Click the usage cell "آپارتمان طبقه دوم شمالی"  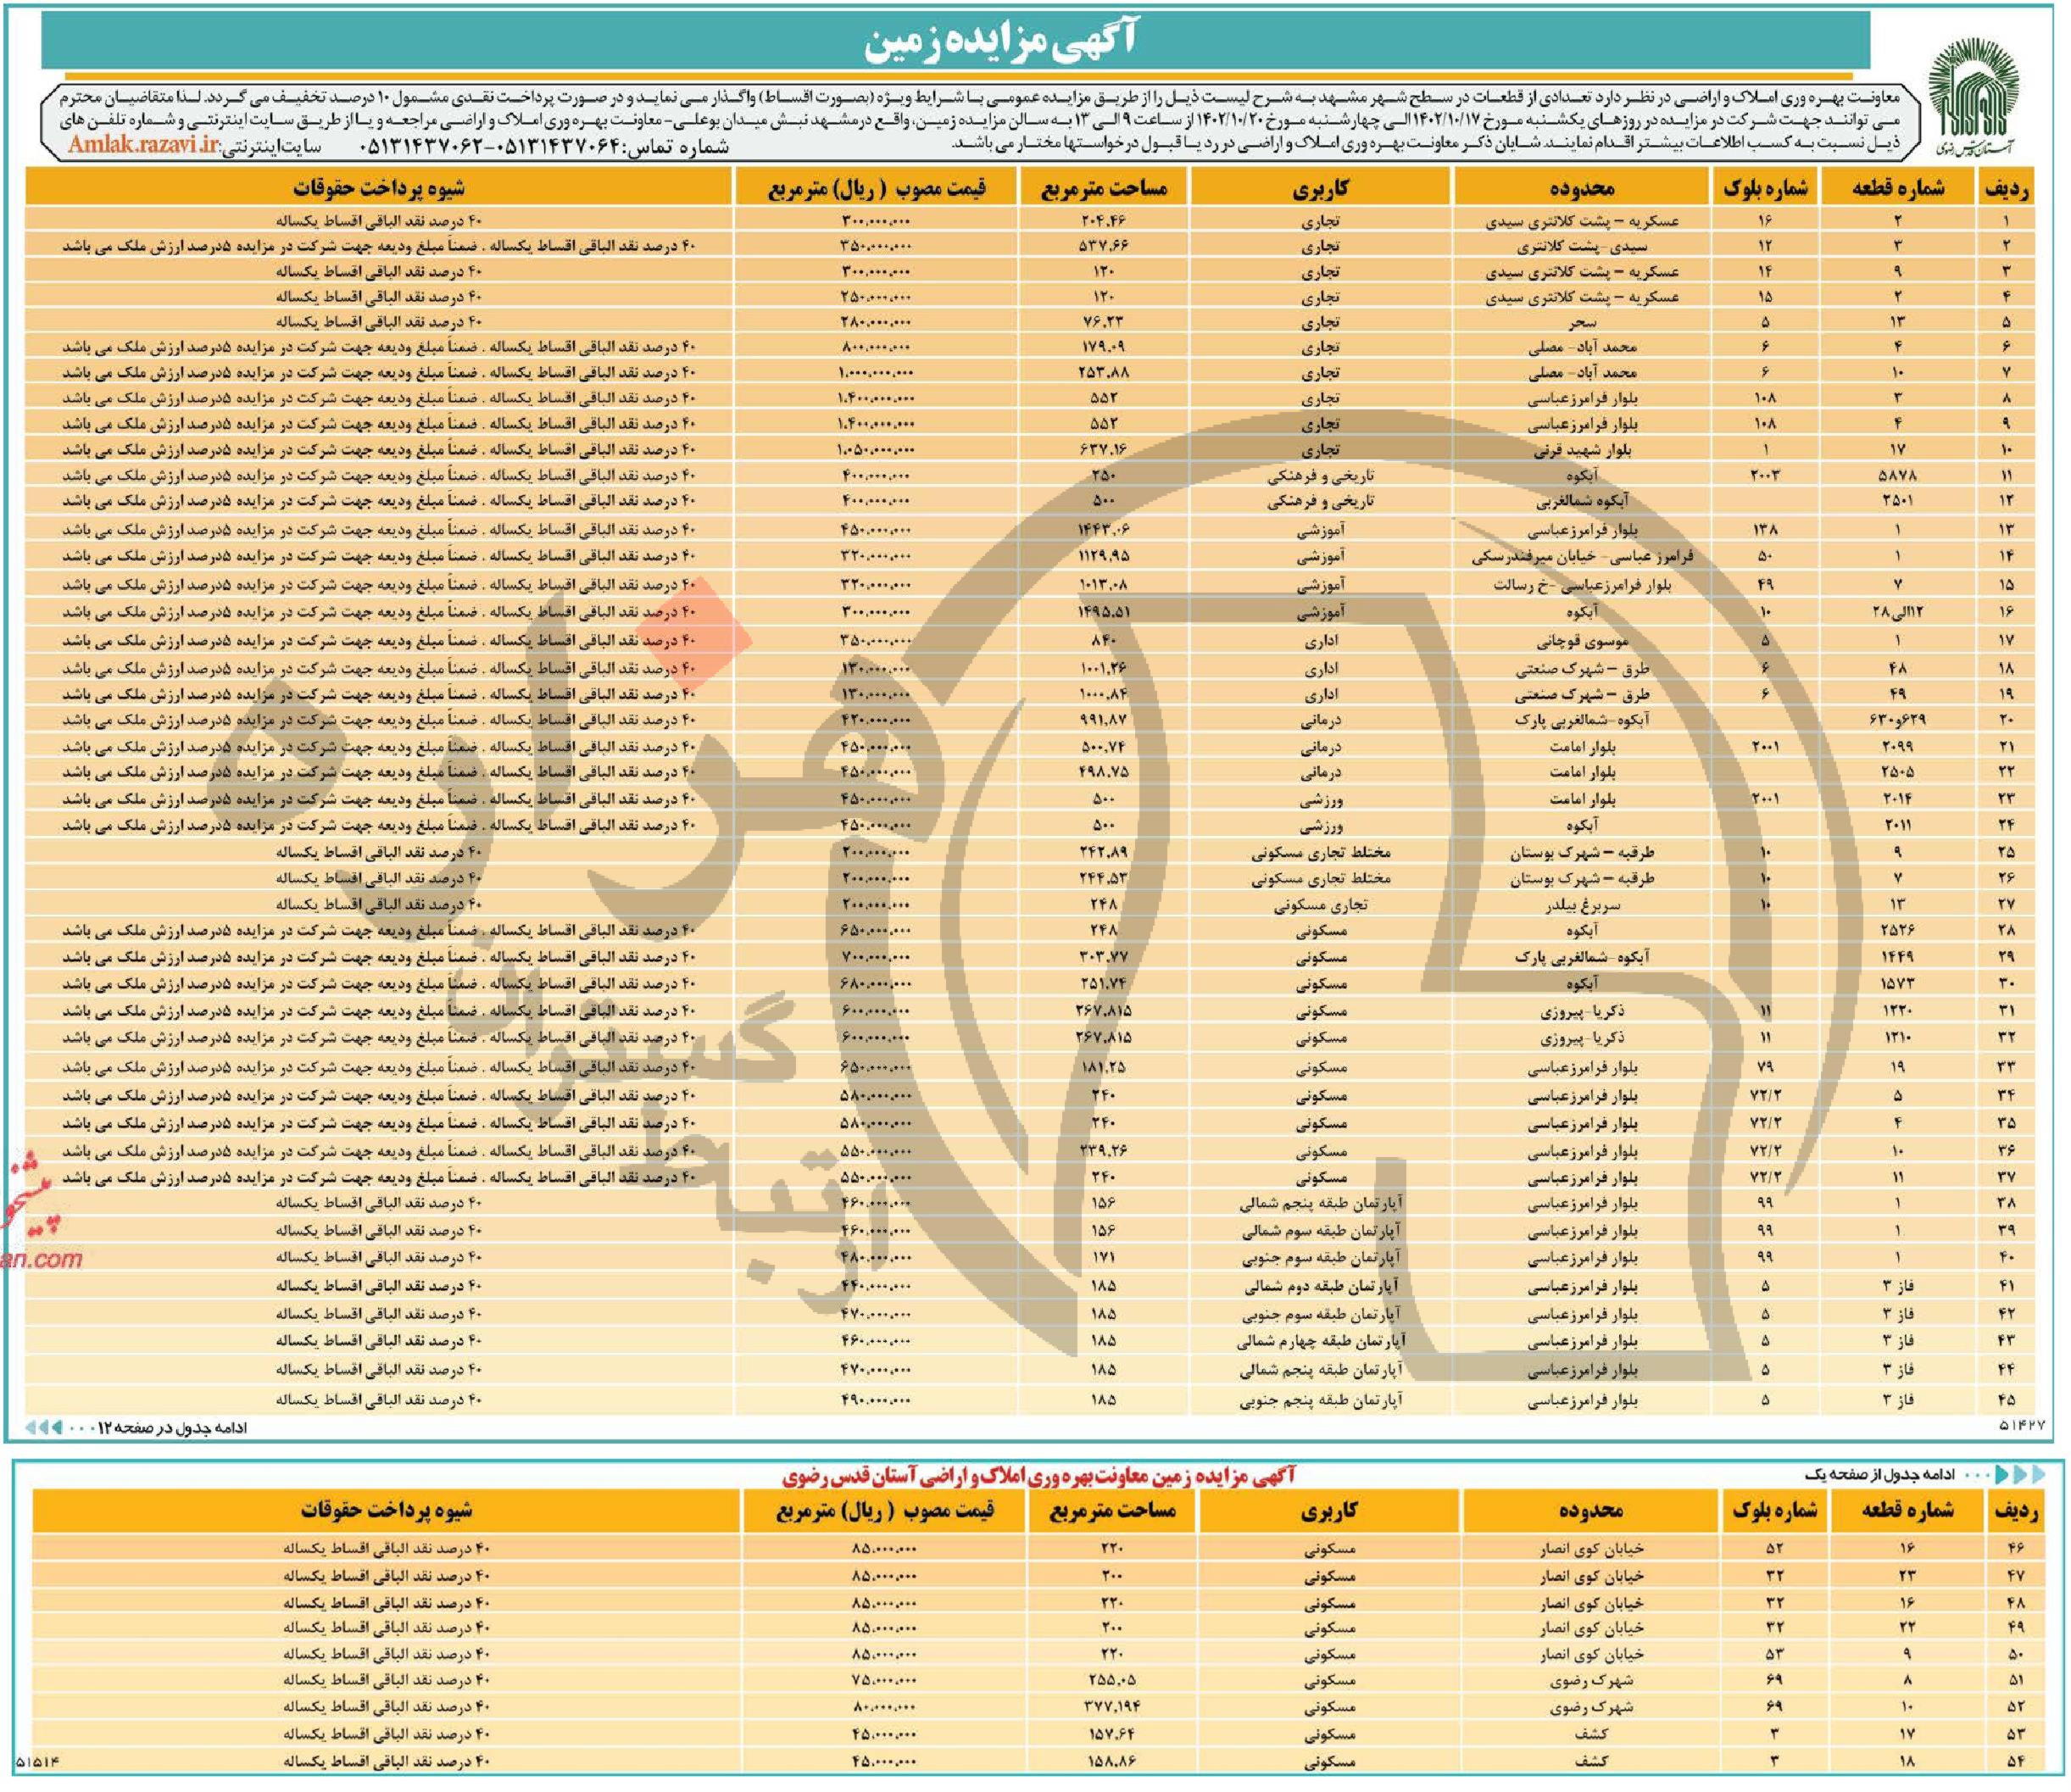pyautogui.click(x=1320, y=1286)
